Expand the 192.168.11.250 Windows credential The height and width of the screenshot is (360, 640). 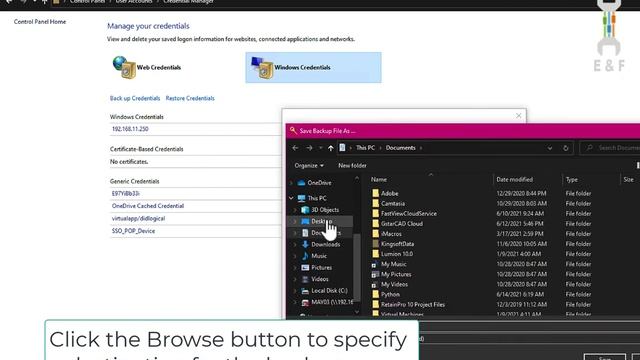(x=130, y=129)
